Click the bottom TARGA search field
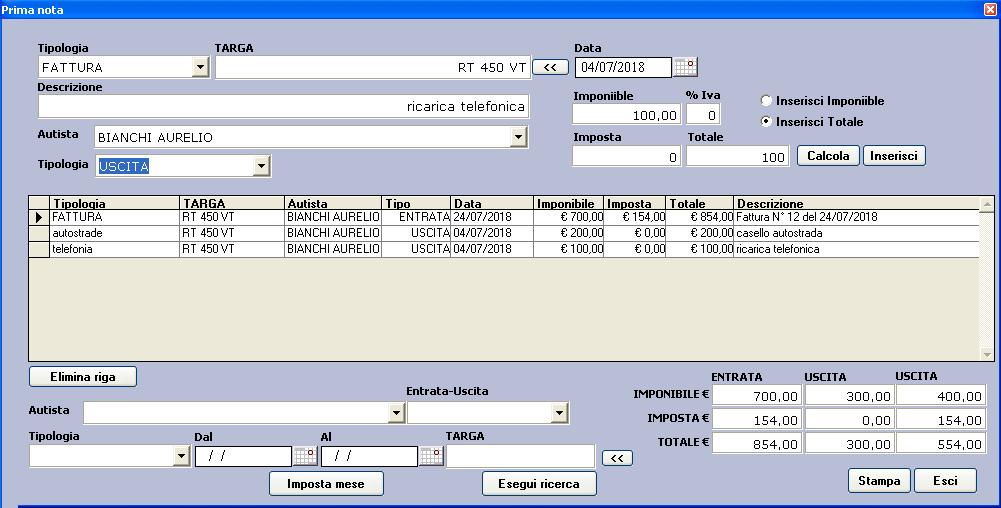This screenshot has width=1001, height=508. click(521, 456)
